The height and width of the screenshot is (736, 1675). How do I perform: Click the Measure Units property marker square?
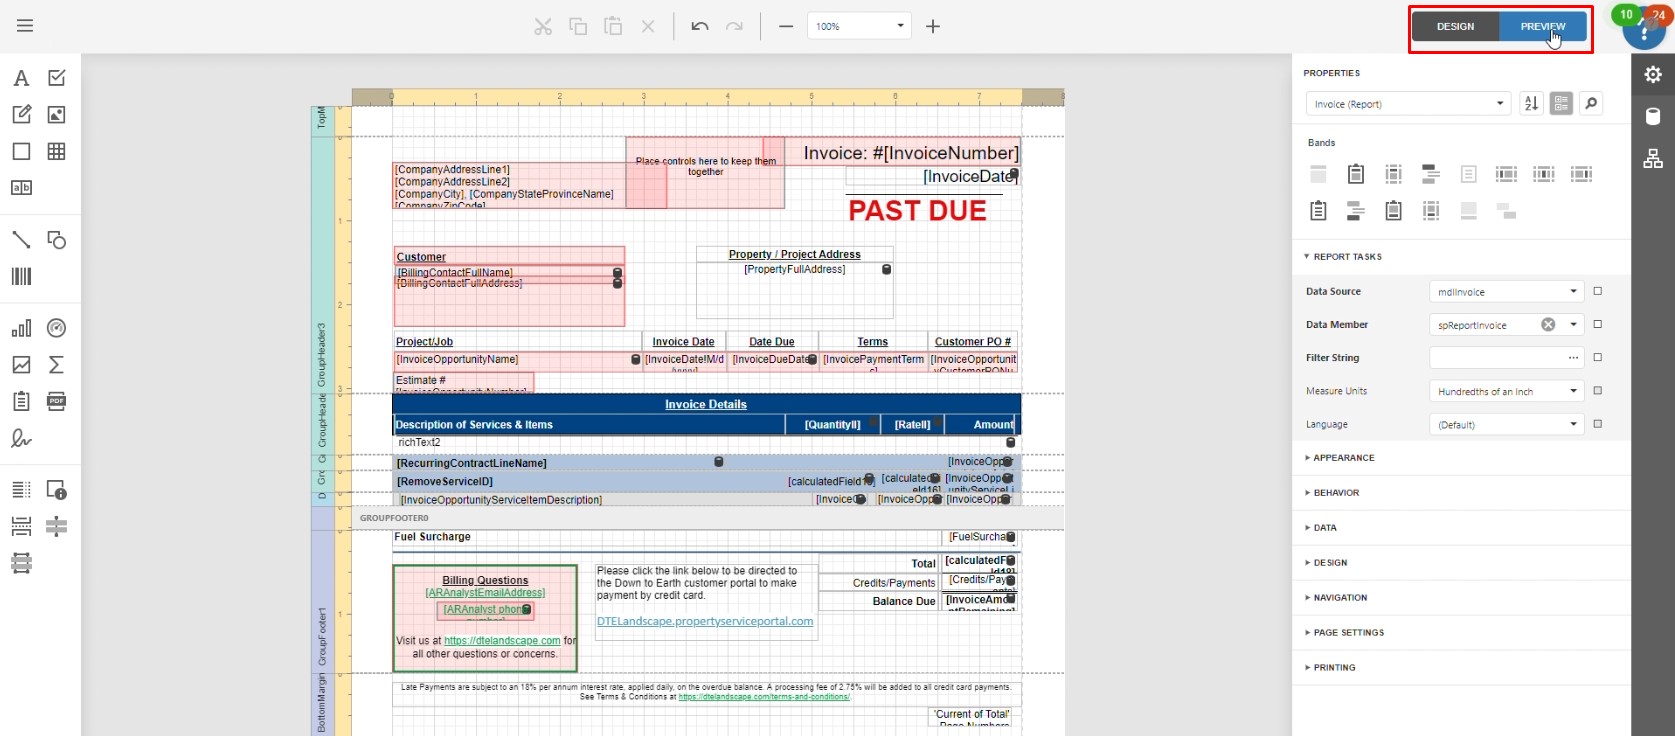point(1598,390)
